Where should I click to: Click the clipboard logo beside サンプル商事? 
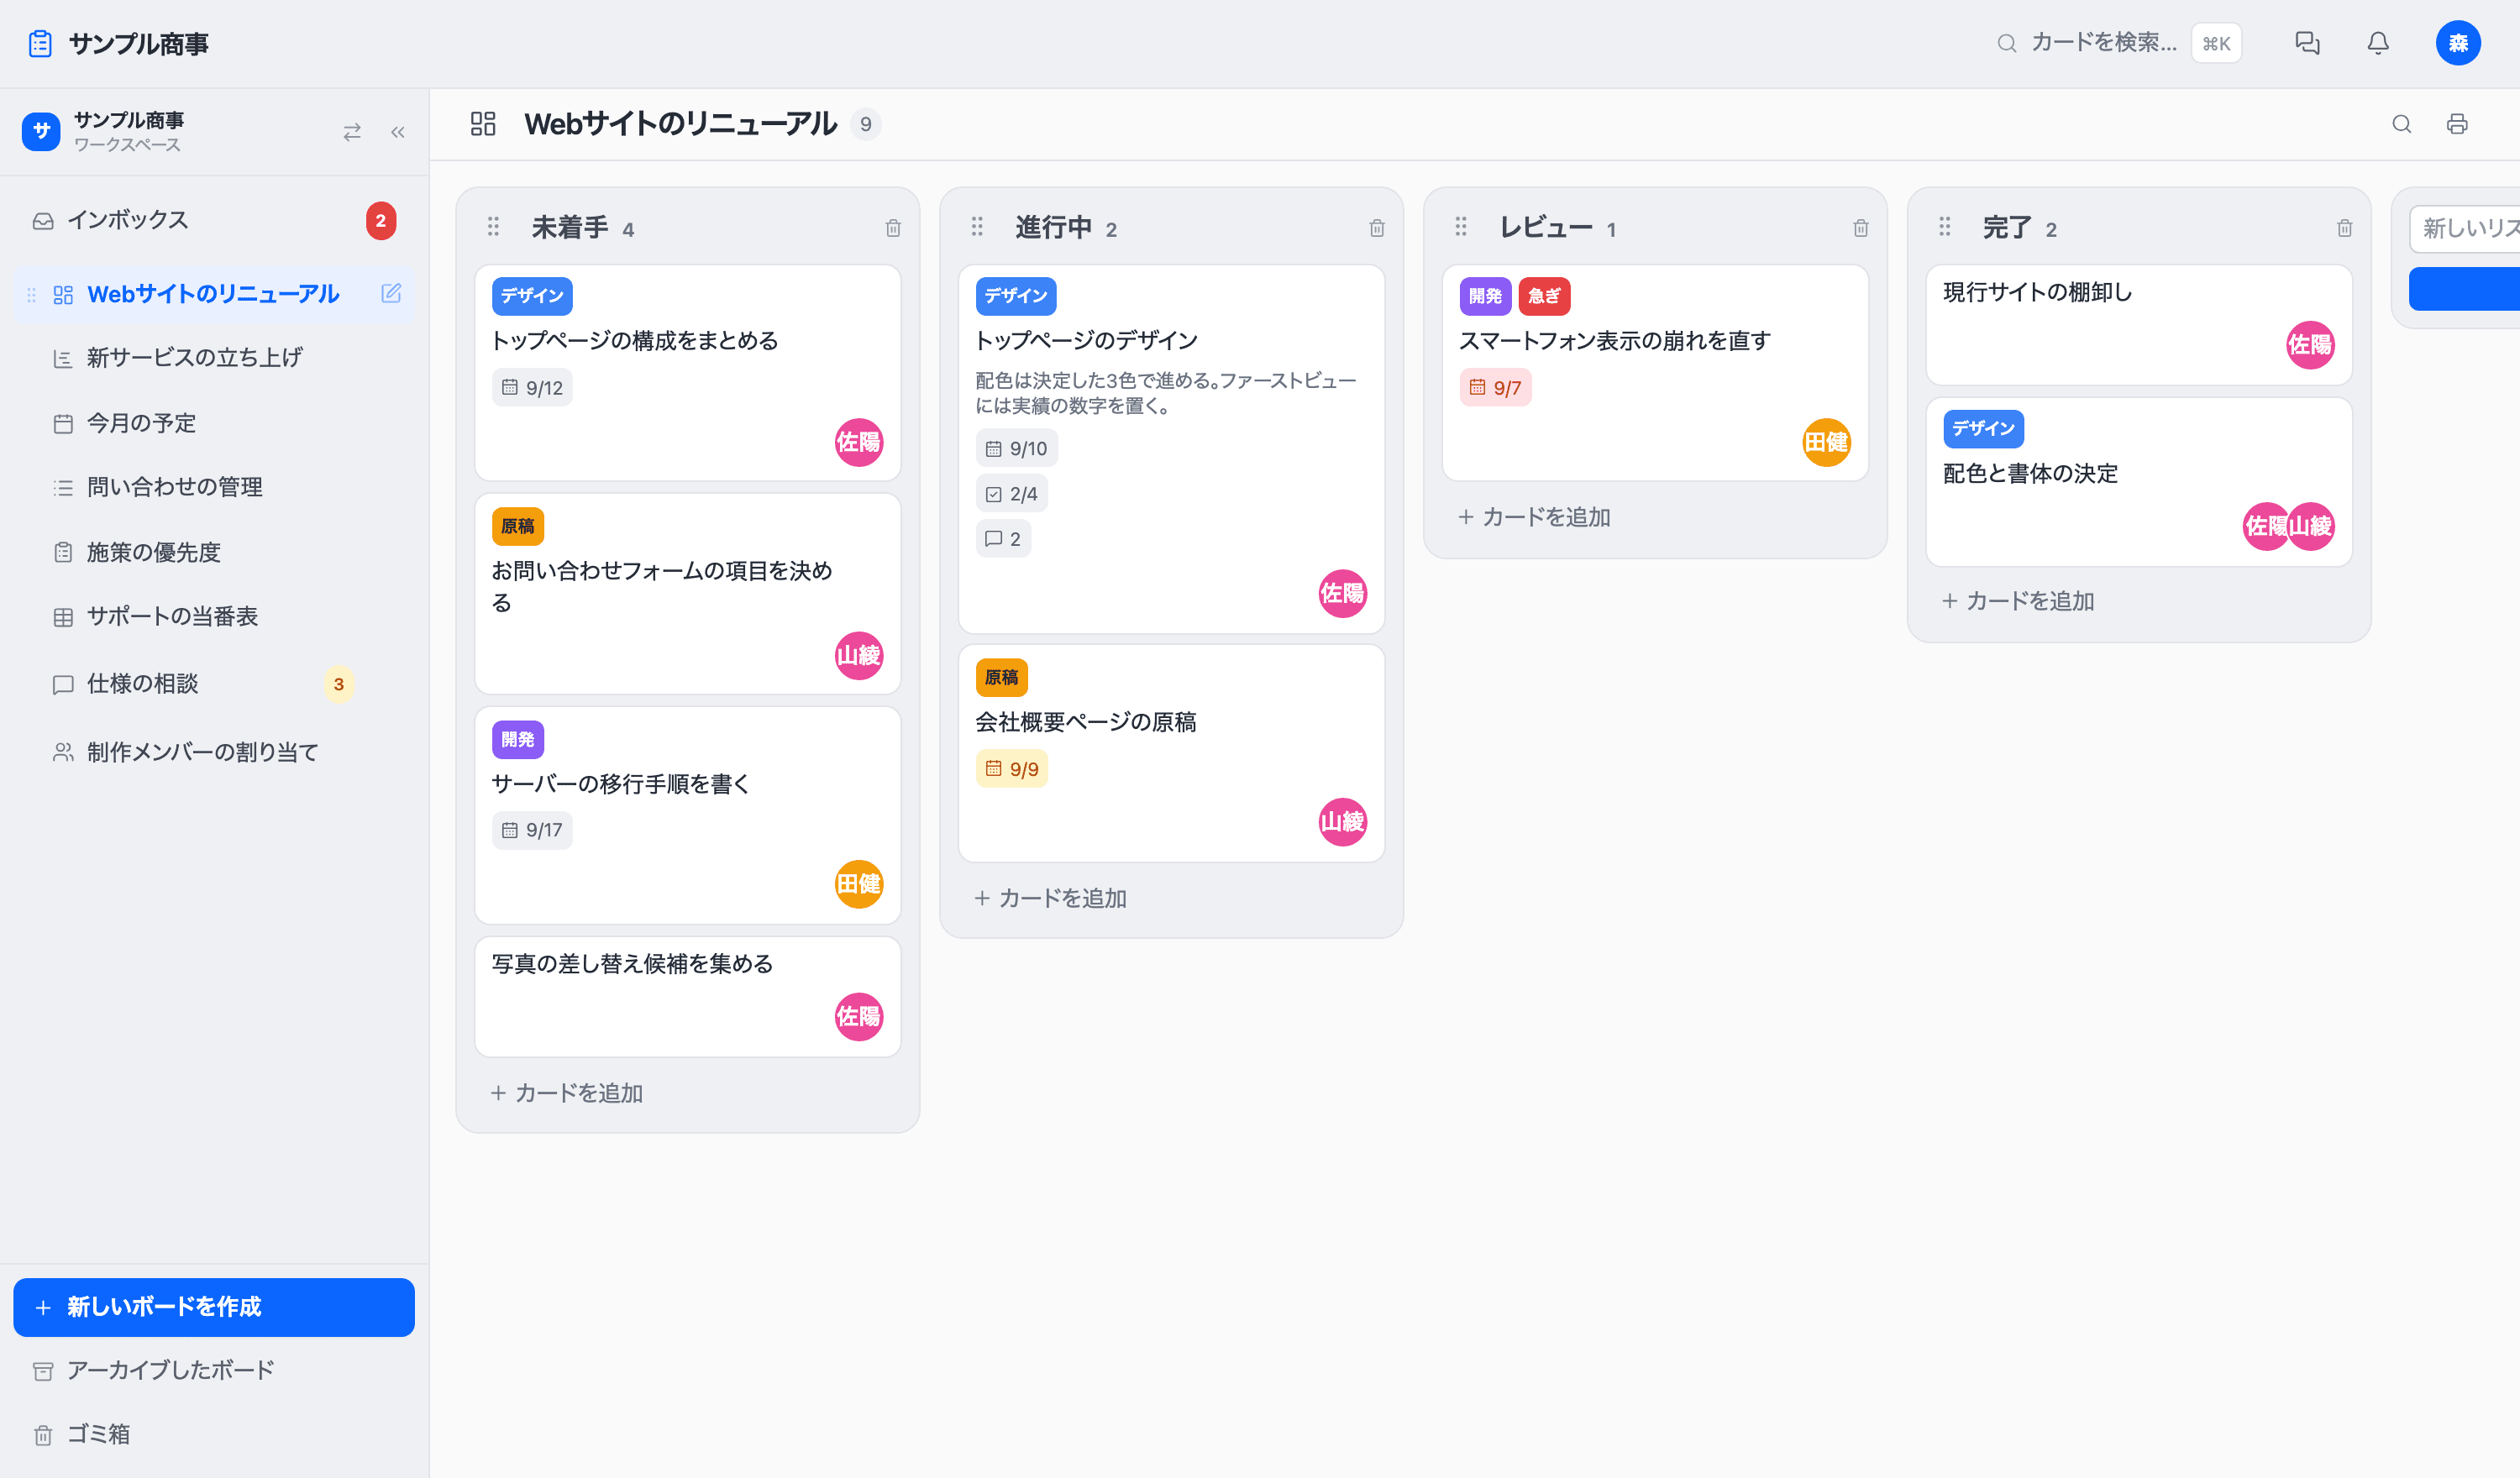(40, 44)
